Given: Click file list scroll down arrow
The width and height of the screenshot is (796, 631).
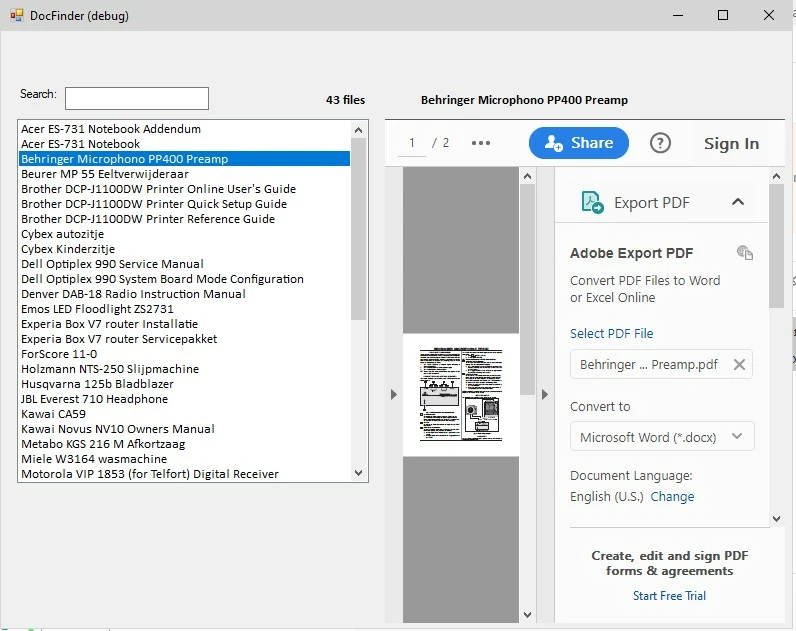Looking at the screenshot, I should 358,473.
